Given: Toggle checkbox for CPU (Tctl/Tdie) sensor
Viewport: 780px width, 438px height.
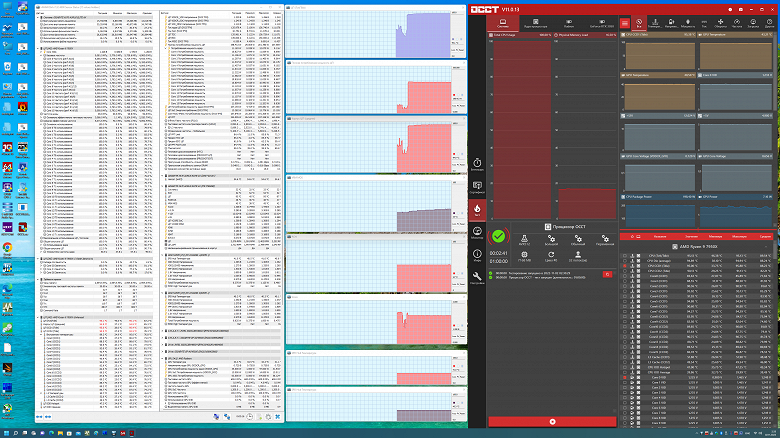Looking at the screenshot, I should tap(625, 256).
